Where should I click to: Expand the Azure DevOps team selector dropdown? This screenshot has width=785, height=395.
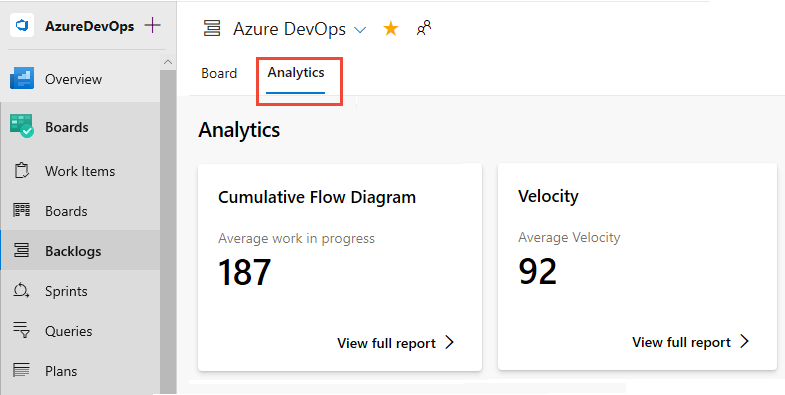(360, 30)
